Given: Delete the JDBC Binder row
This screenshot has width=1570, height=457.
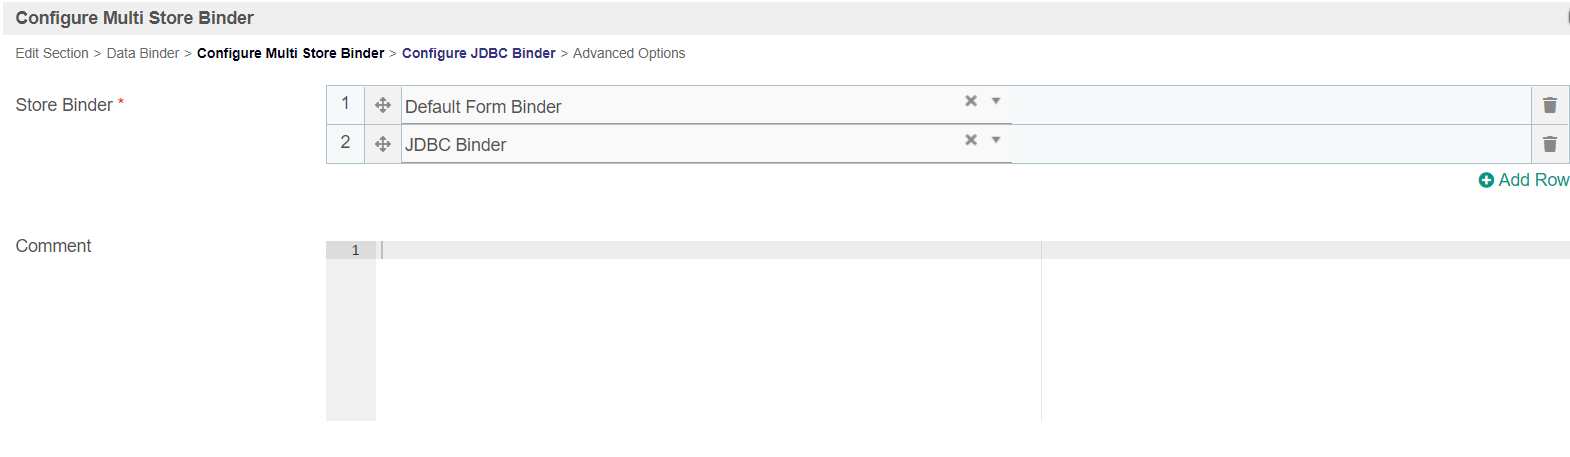Looking at the screenshot, I should pyautogui.click(x=1549, y=144).
